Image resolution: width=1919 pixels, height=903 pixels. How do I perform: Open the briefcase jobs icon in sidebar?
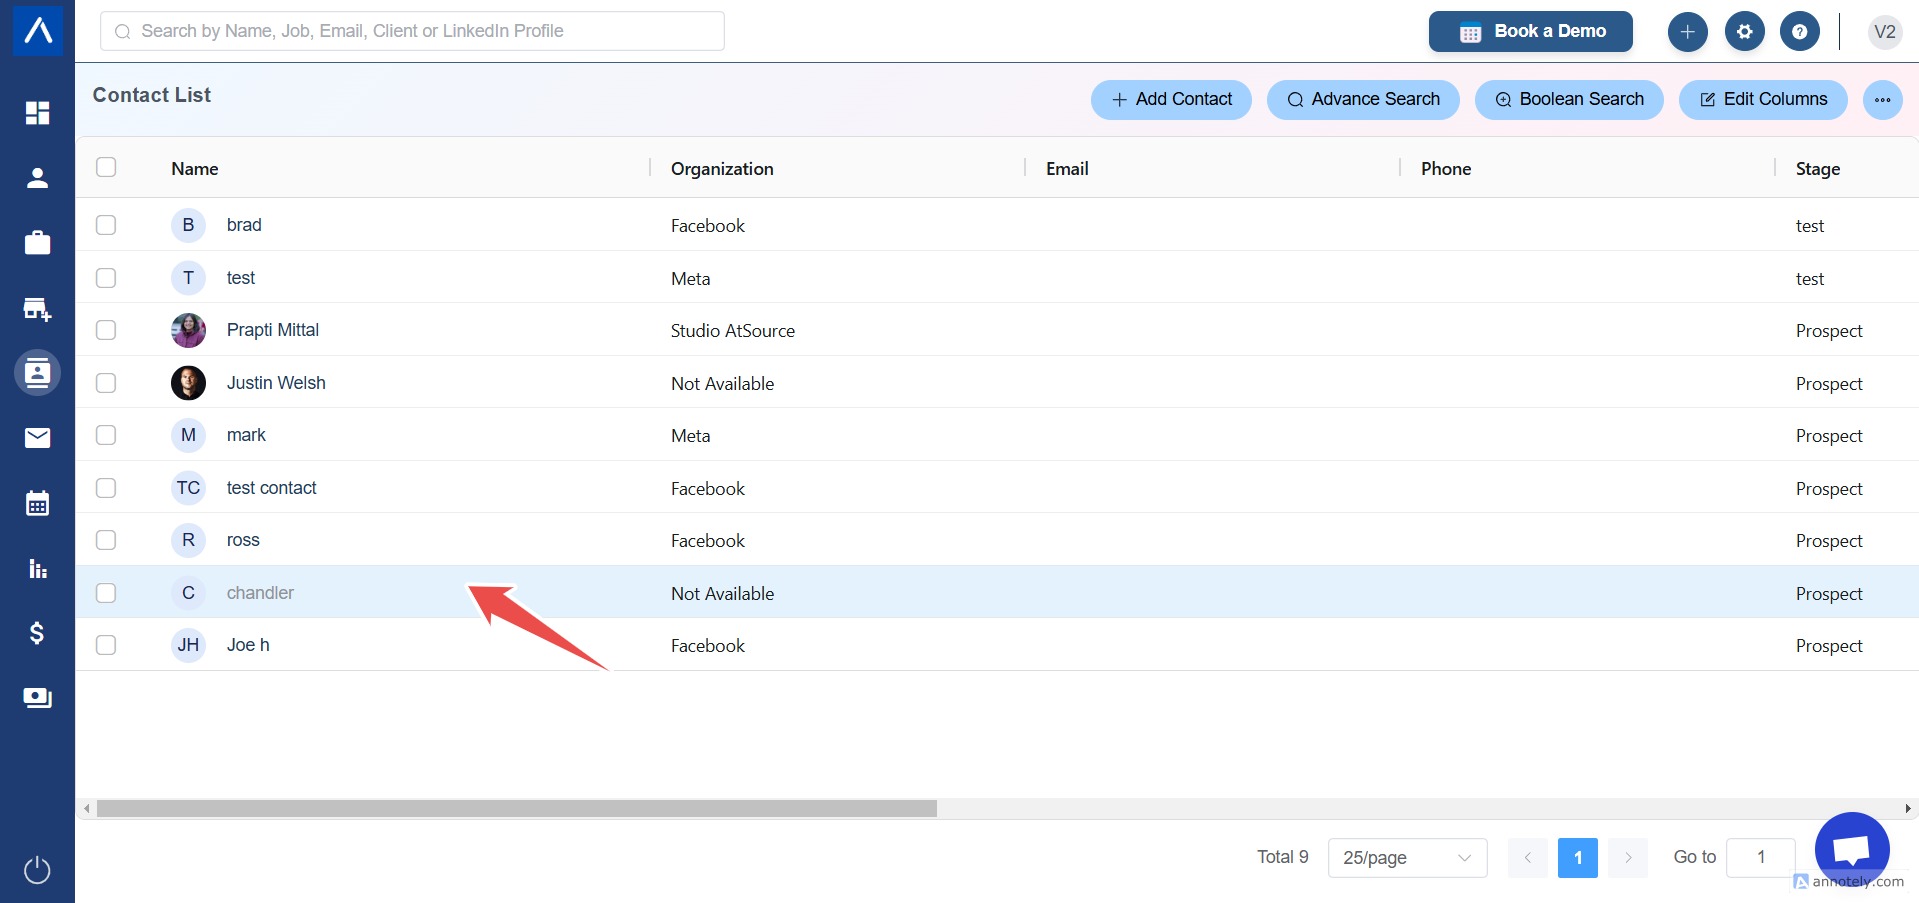point(37,243)
